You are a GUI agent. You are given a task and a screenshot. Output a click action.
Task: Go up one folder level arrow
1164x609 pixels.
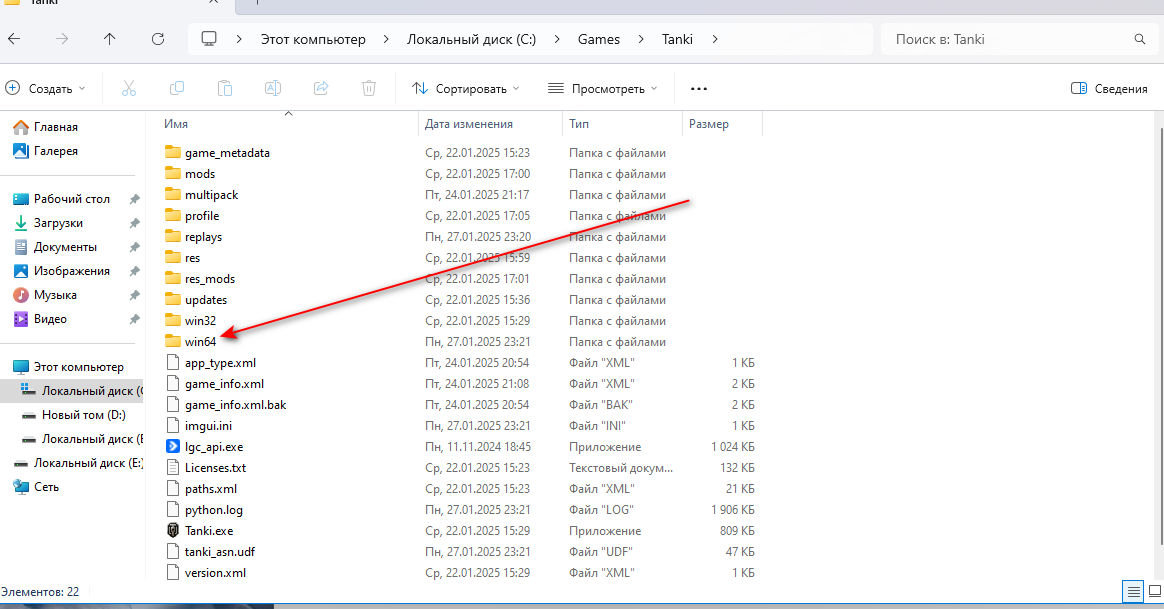click(110, 39)
